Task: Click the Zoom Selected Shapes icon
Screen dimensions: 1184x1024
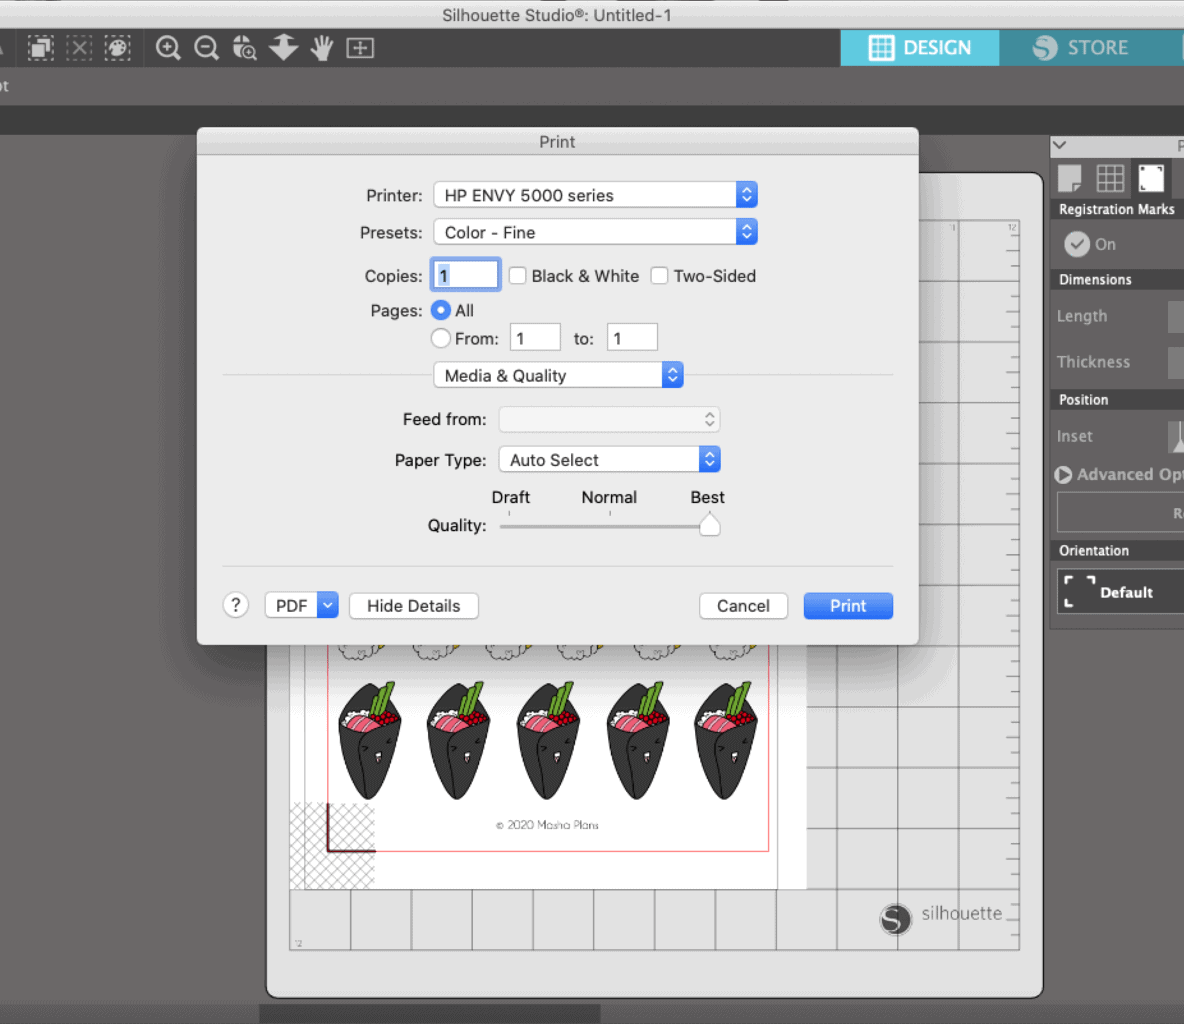Action: click(x=283, y=47)
